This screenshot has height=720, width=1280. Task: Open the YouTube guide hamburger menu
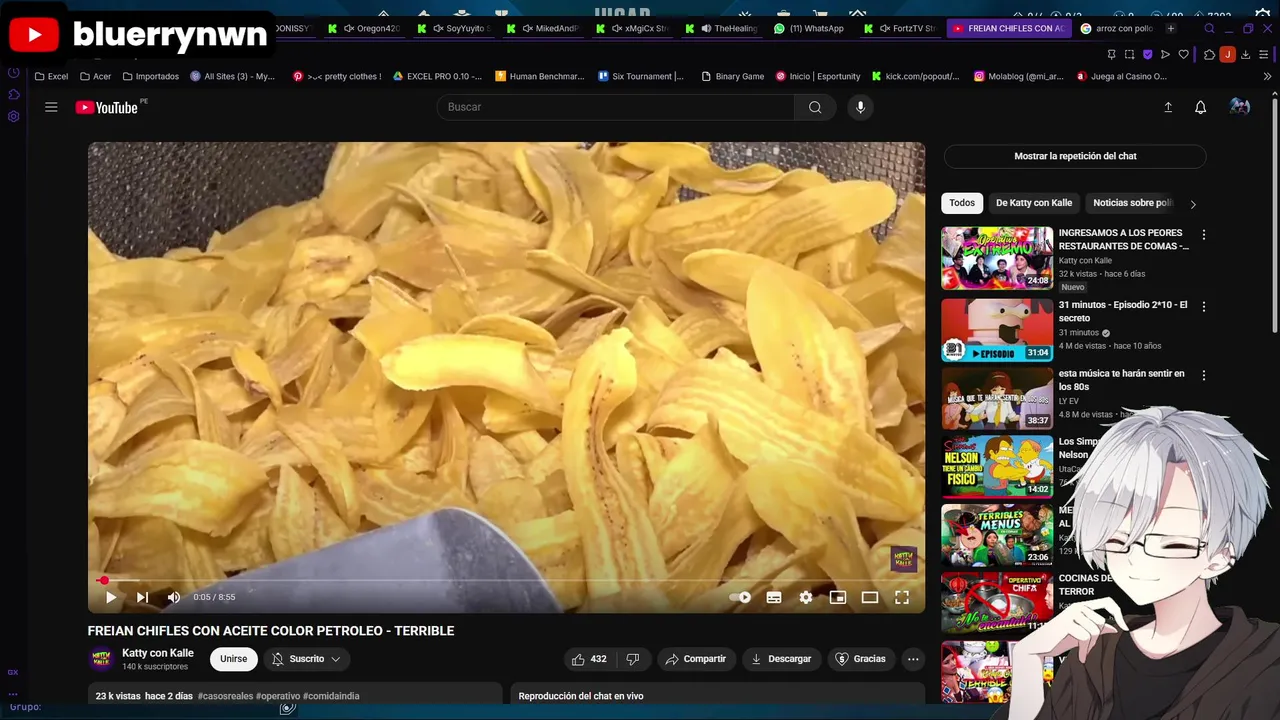click(51, 107)
